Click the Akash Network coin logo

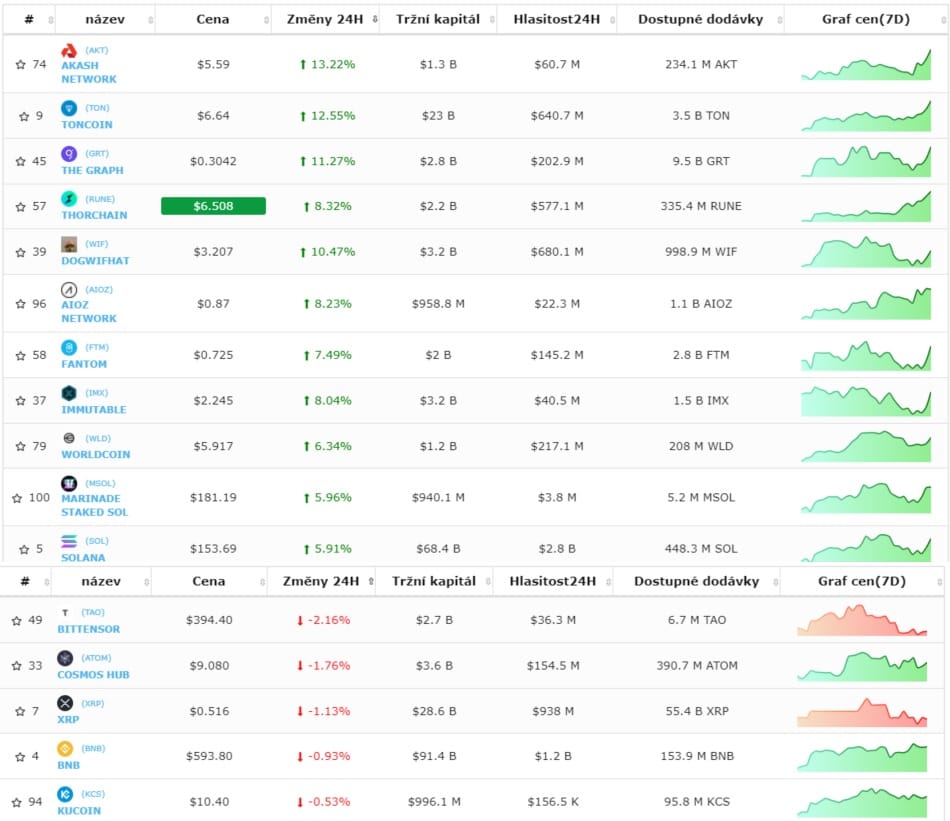pos(69,51)
